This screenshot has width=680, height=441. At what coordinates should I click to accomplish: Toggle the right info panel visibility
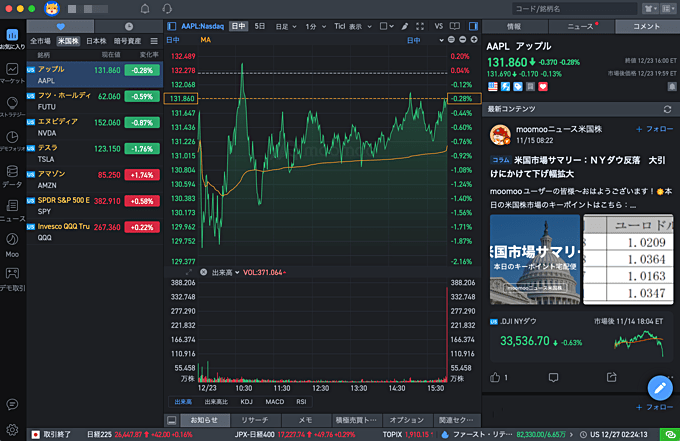473,26
